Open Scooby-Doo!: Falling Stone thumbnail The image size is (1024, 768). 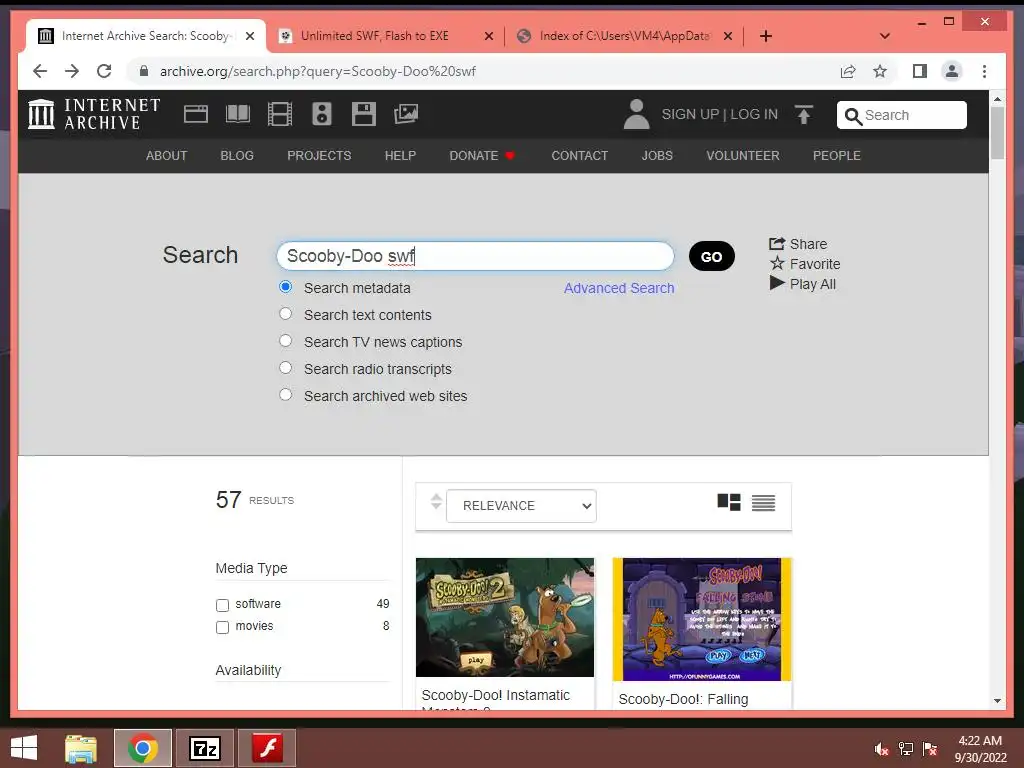(701, 619)
